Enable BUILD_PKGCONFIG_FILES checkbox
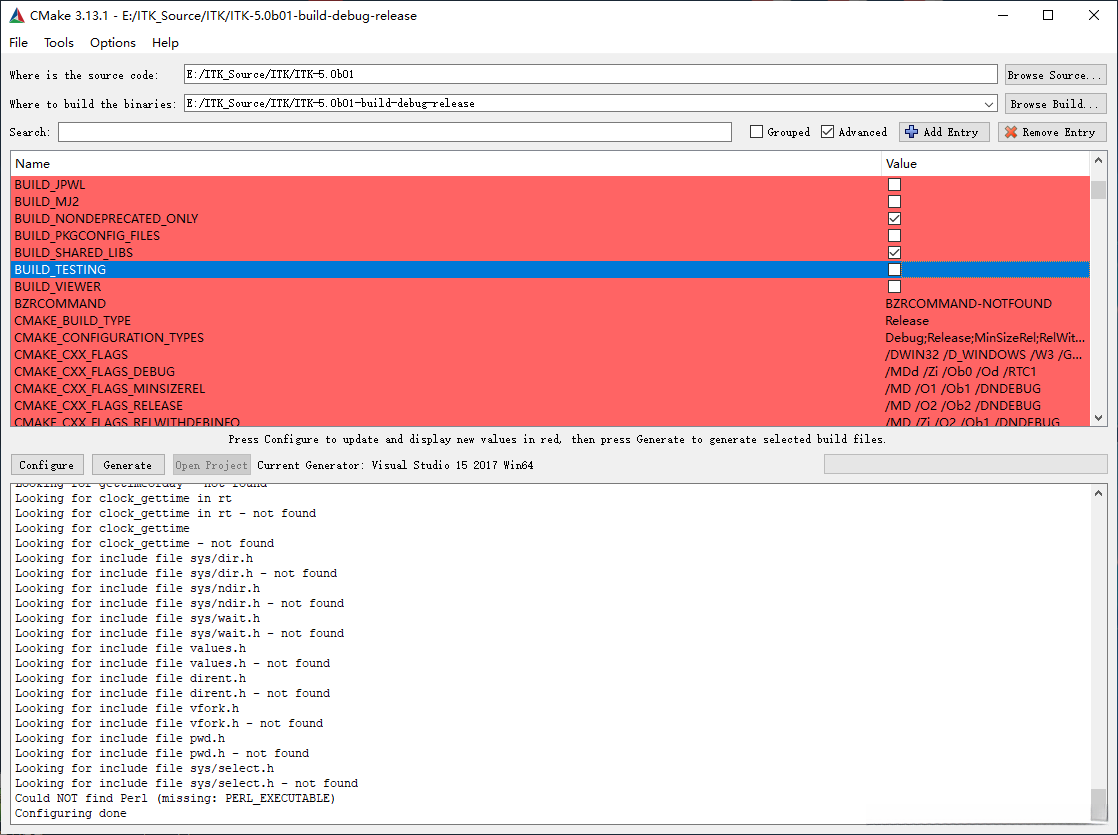This screenshot has height=835, width=1118. (894, 236)
